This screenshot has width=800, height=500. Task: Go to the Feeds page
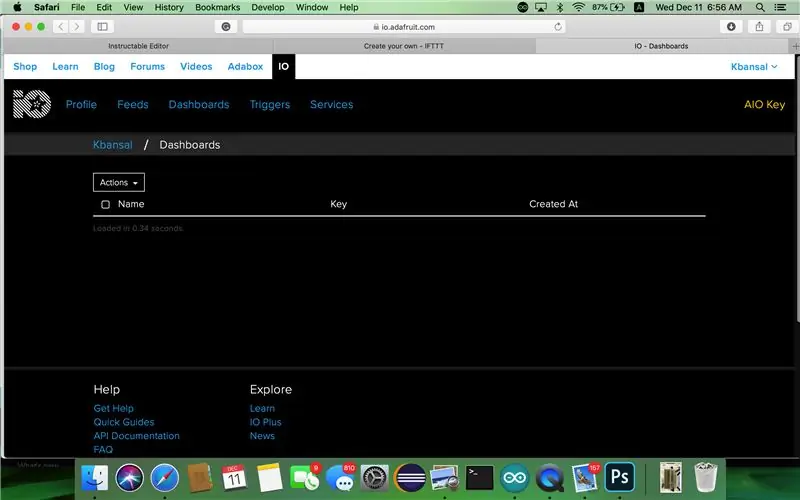[x=133, y=105]
